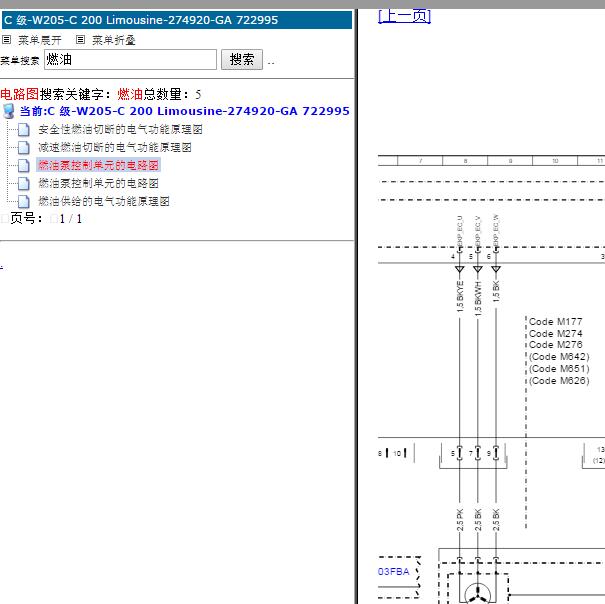Click the three-phase motor symbol in the diagram
Viewport: 605px width, 604px height.
click(x=478, y=594)
